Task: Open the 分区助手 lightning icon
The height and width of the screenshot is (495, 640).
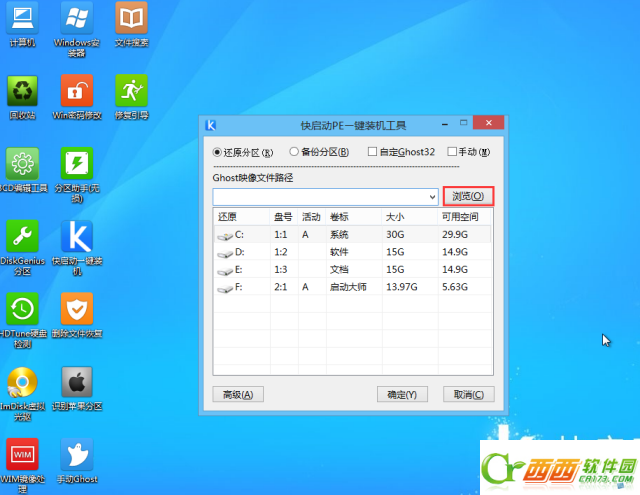Action: [77, 164]
